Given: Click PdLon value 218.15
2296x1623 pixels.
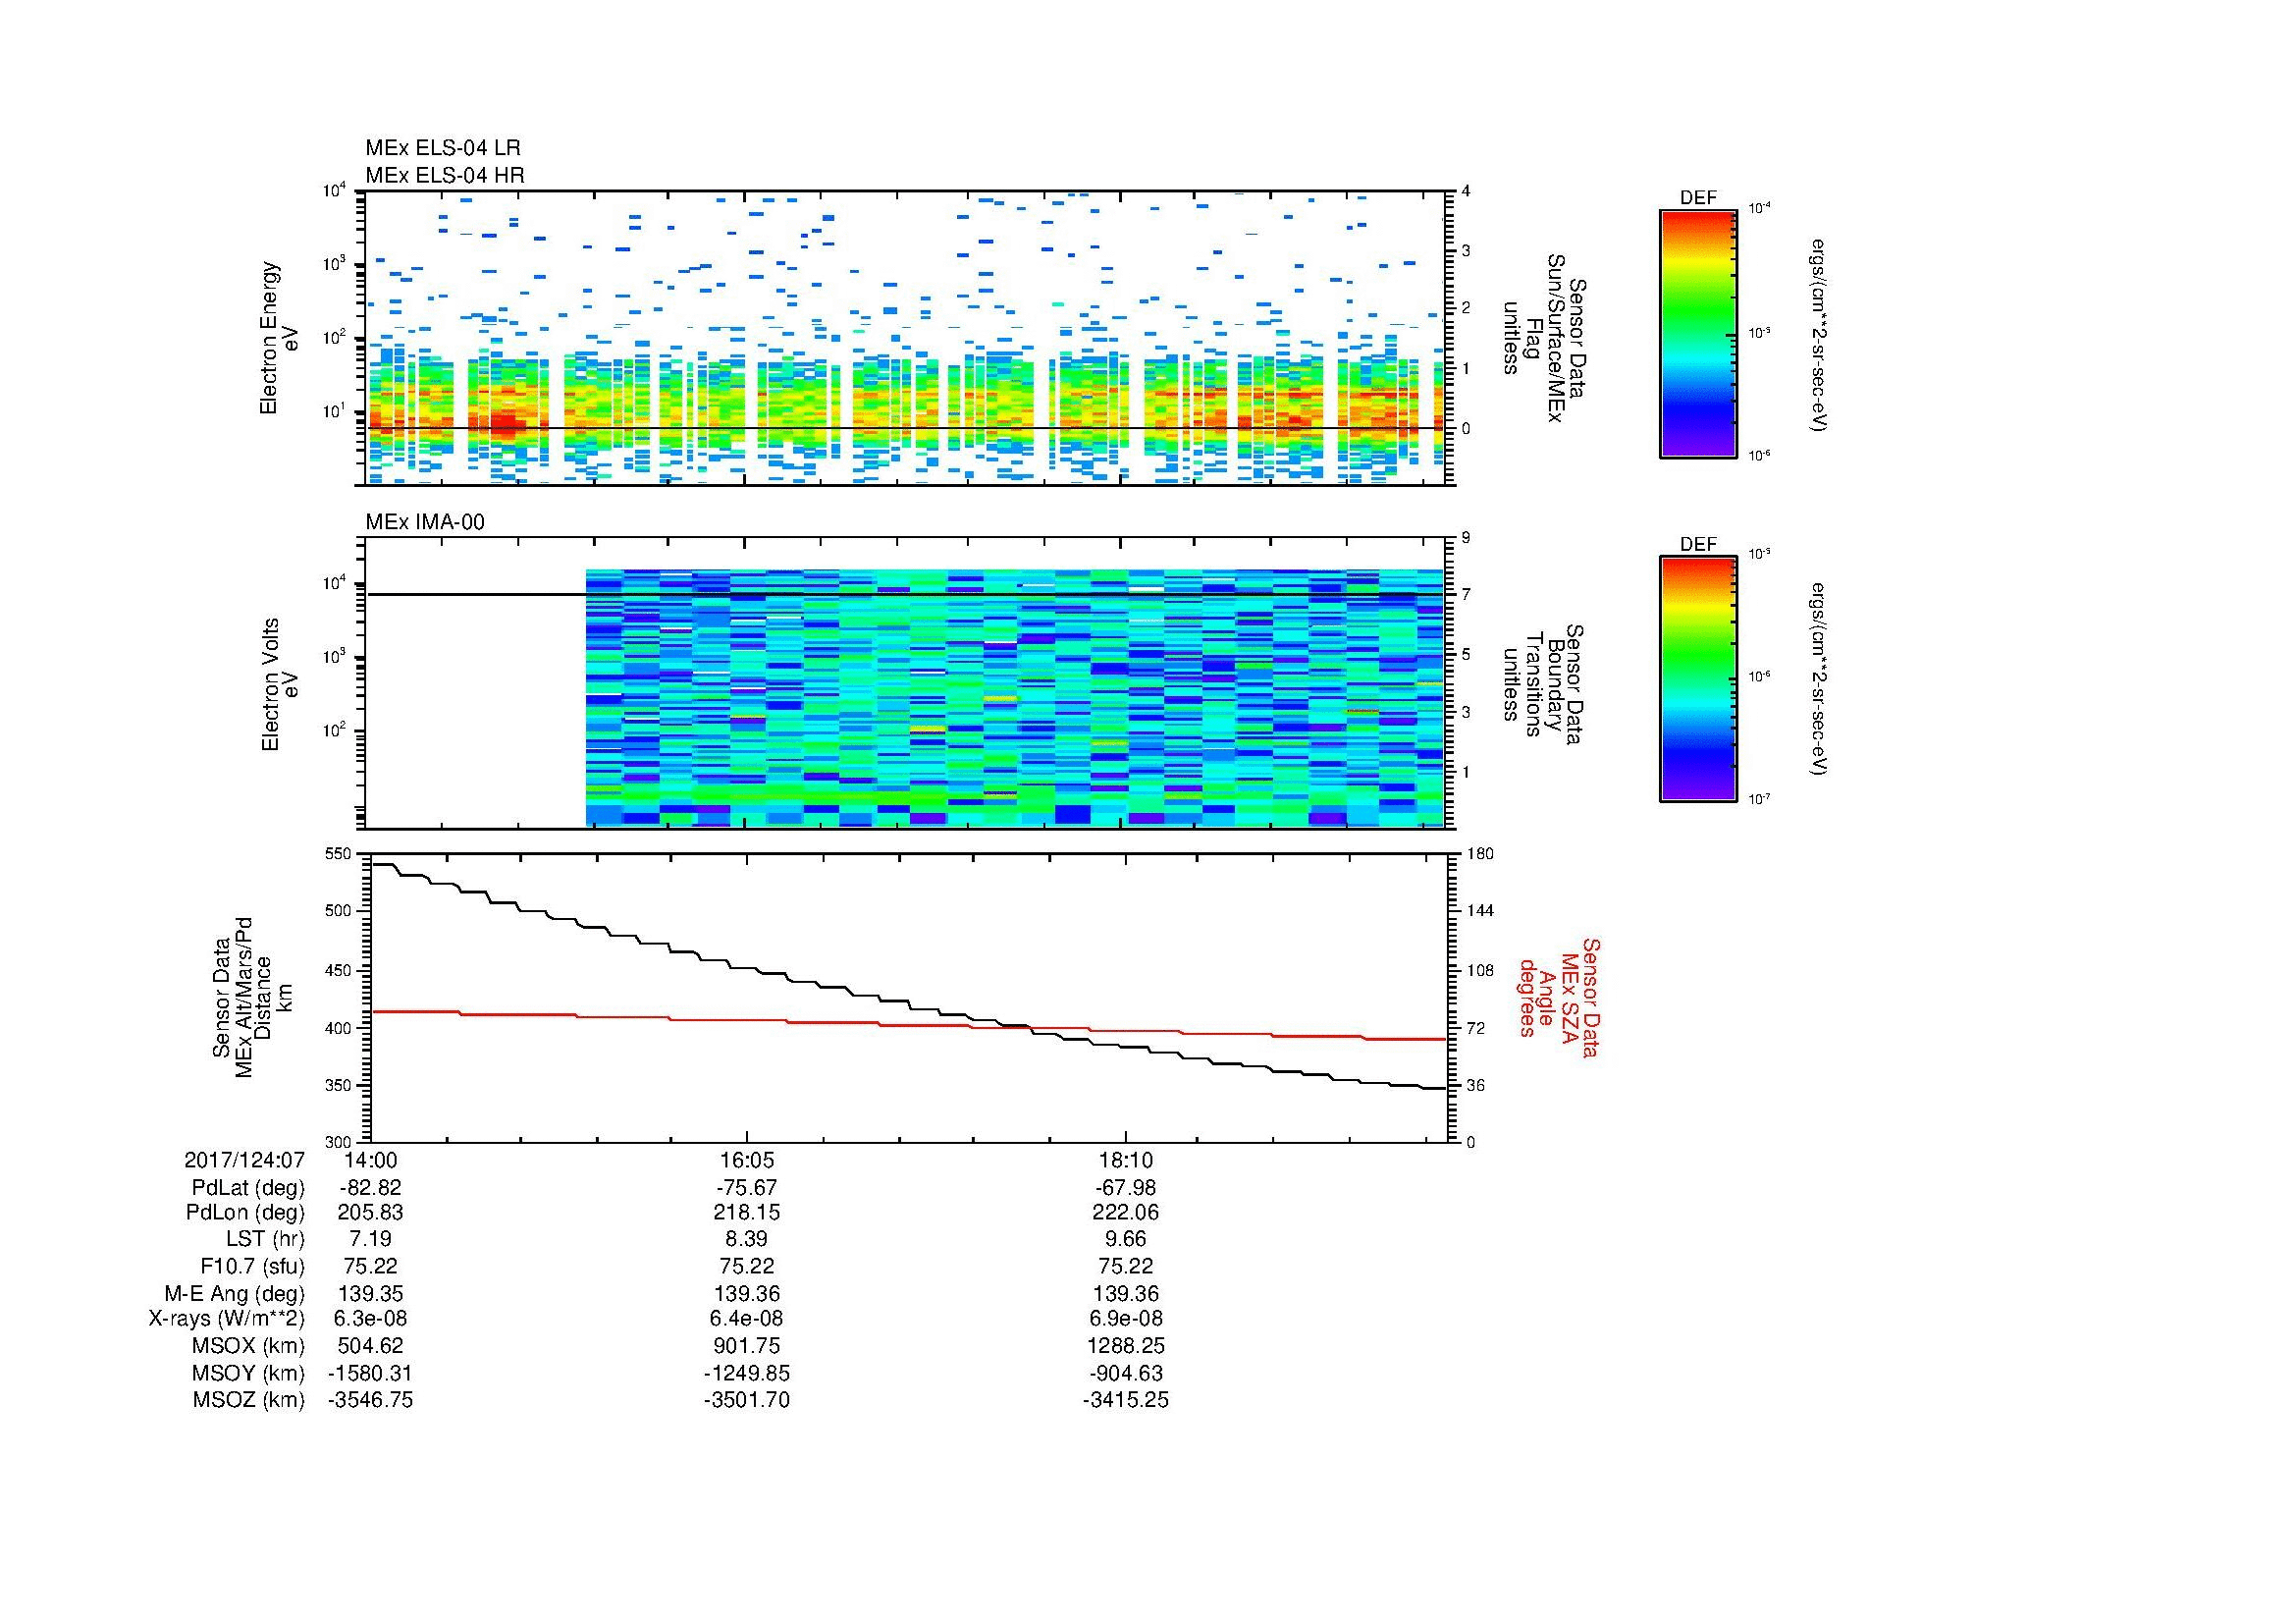Looking at the screenshot, I should [747, 1213].
